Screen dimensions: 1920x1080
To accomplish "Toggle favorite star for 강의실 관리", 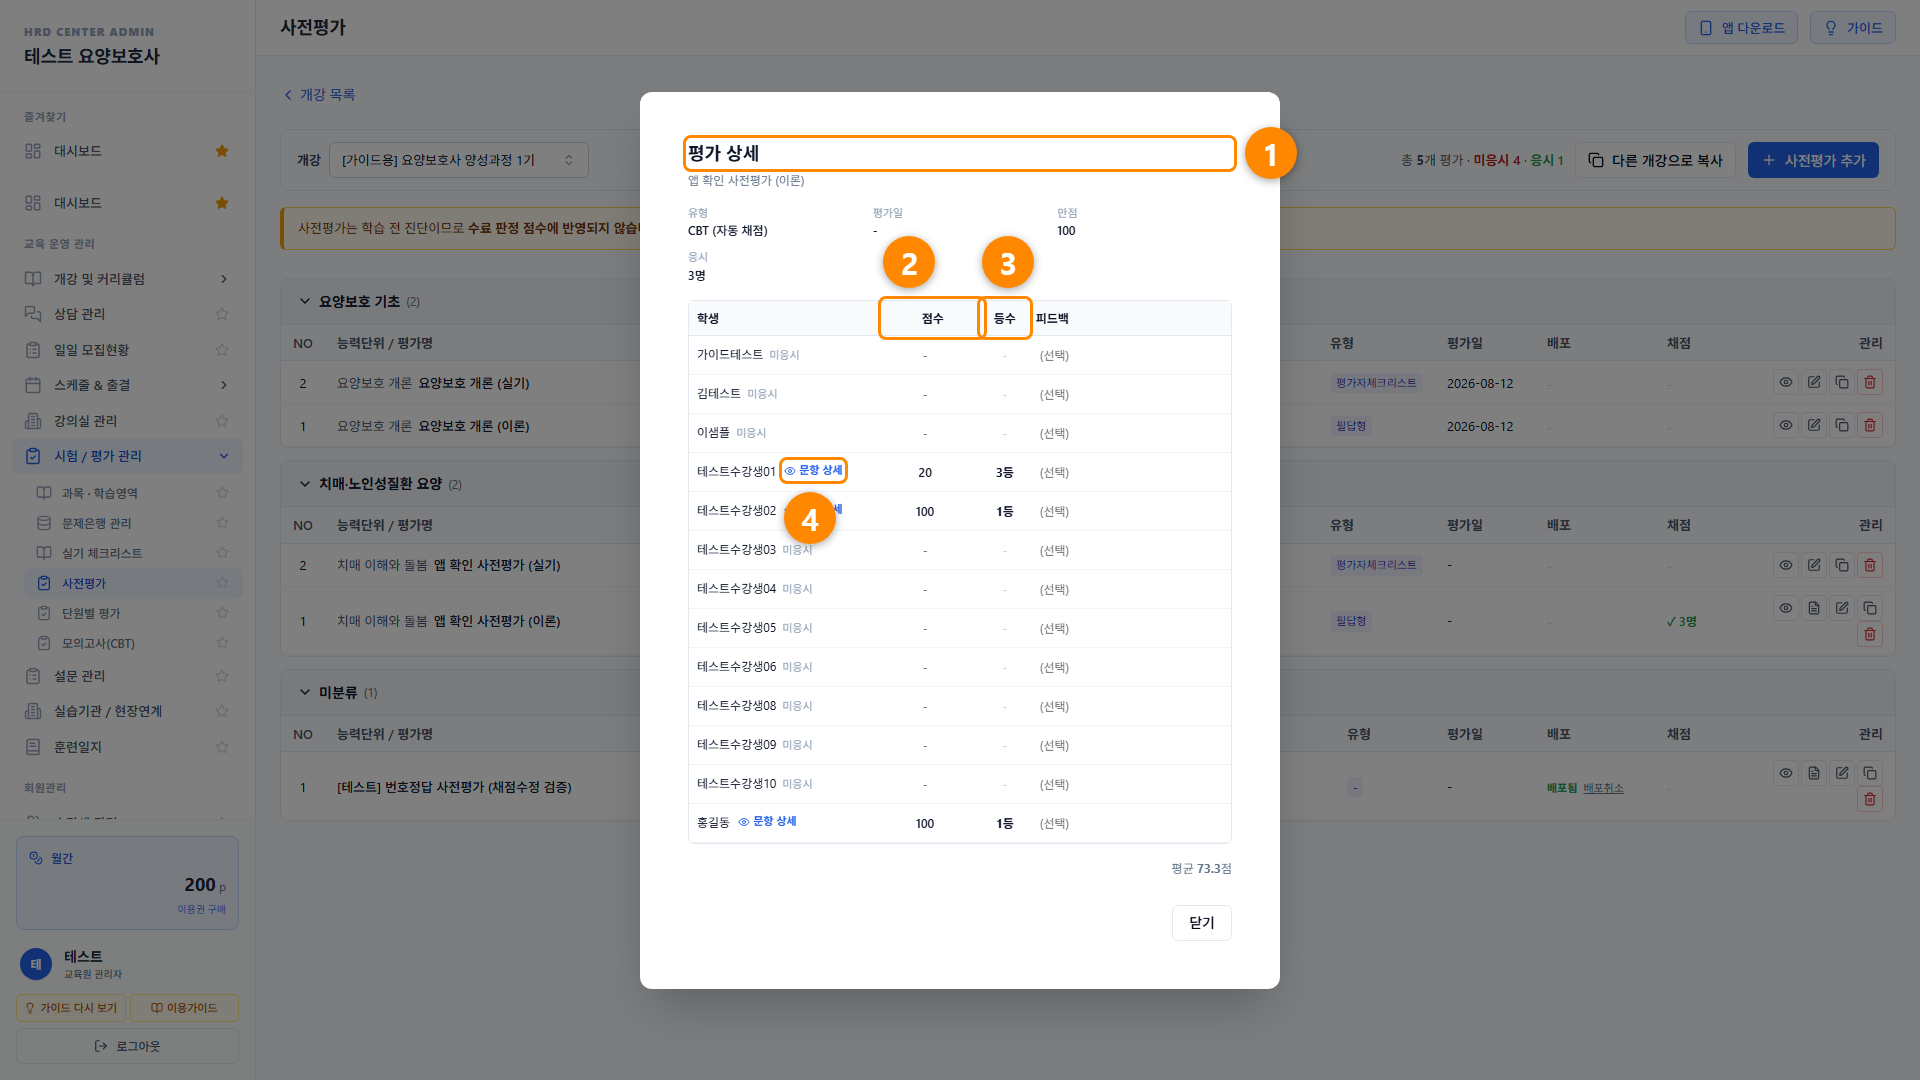I will [x=222, y=421].
